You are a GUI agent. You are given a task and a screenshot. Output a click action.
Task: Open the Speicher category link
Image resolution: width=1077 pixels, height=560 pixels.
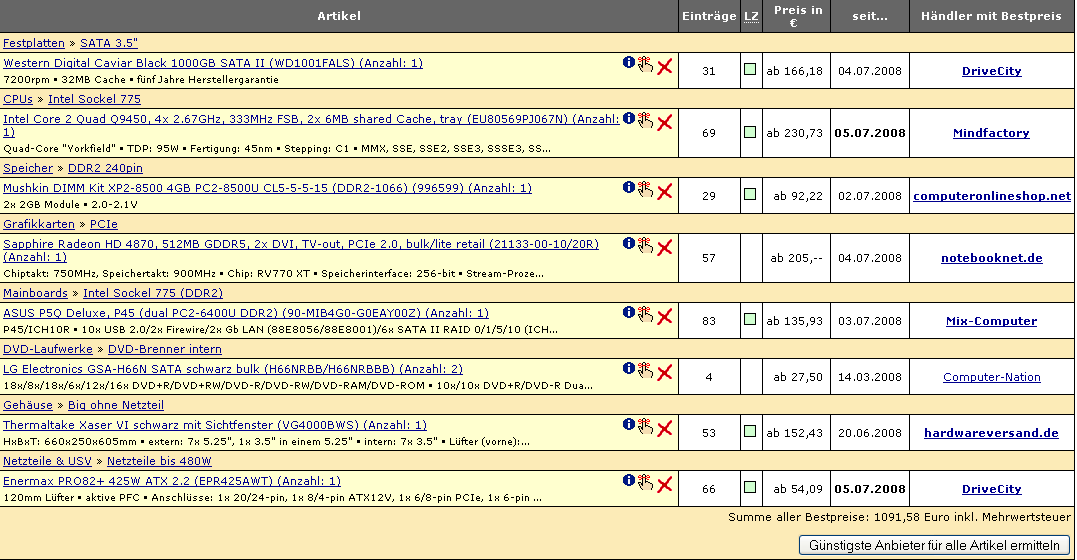27,168
